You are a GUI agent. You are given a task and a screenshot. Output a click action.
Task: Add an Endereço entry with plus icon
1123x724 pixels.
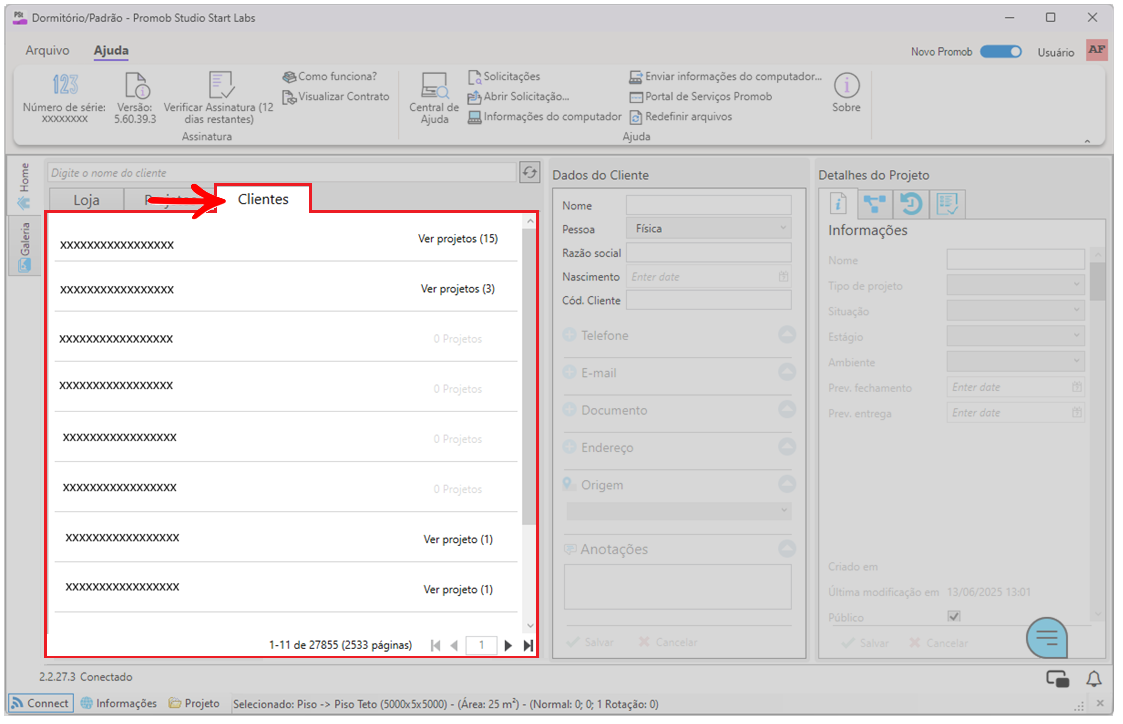click(569, 446)
